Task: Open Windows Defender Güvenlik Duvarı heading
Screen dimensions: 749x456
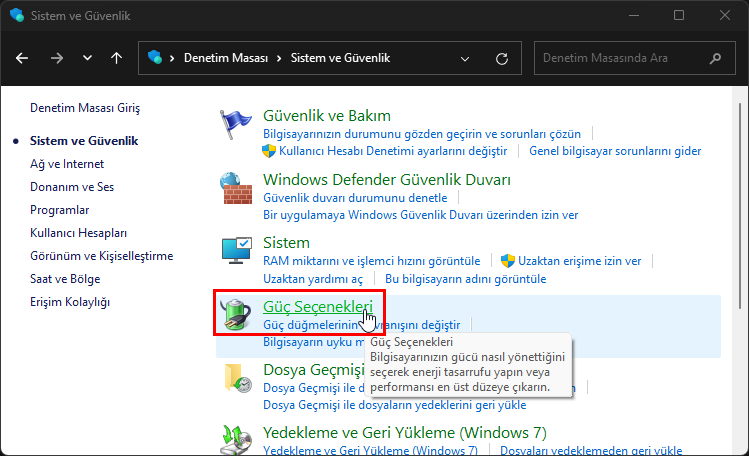Action: tap(387, 180)
